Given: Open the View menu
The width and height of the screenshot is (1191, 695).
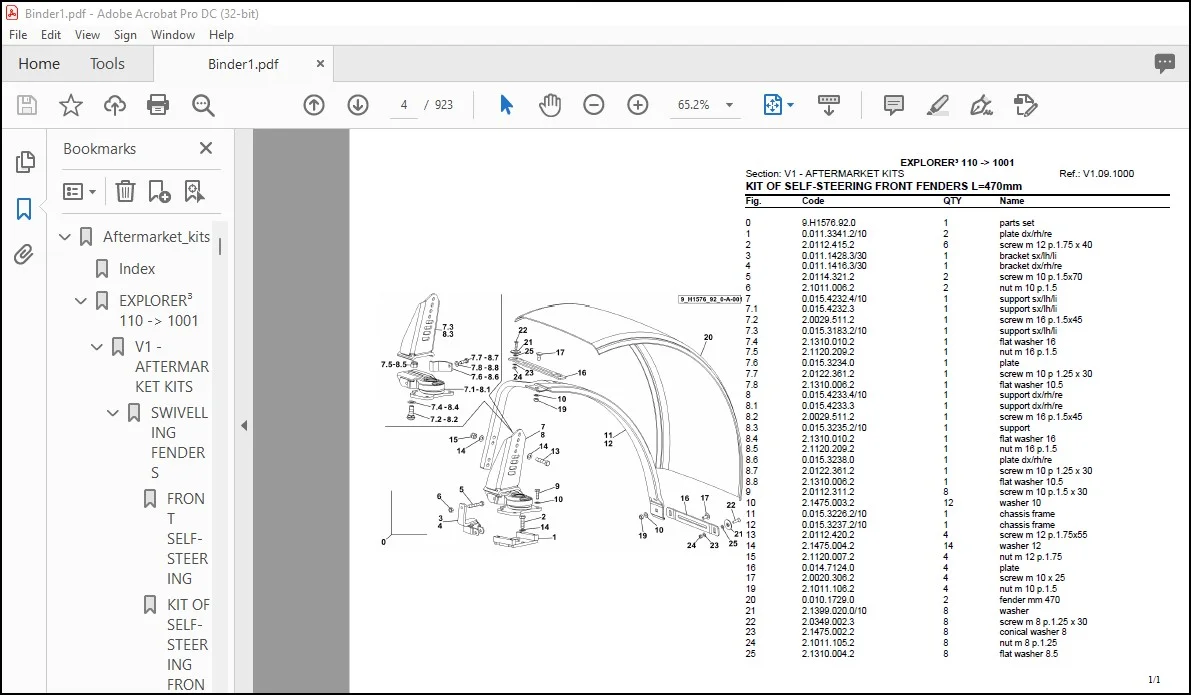Looking at the screenshot, I should [x=87, y=35].
